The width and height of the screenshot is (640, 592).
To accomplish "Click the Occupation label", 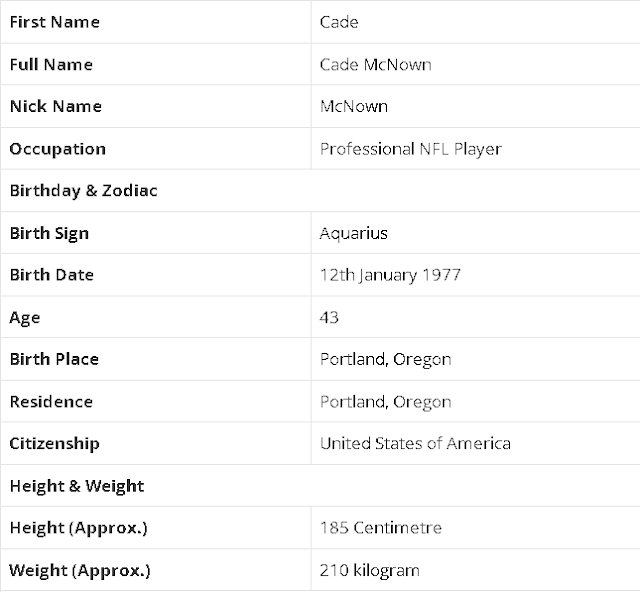I will click(57, 149).
